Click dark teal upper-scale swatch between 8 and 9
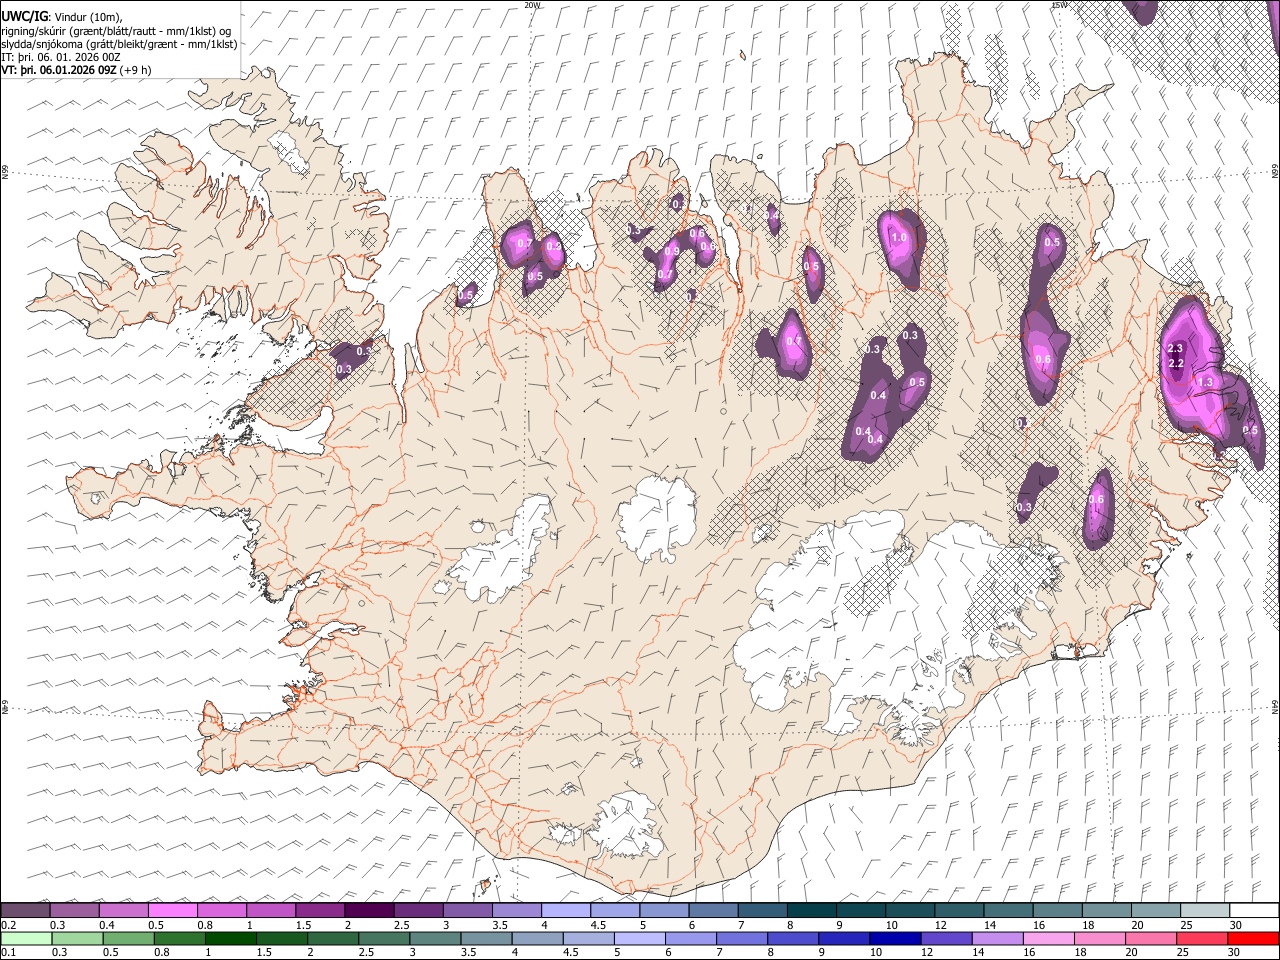 [x=810, y=911]
